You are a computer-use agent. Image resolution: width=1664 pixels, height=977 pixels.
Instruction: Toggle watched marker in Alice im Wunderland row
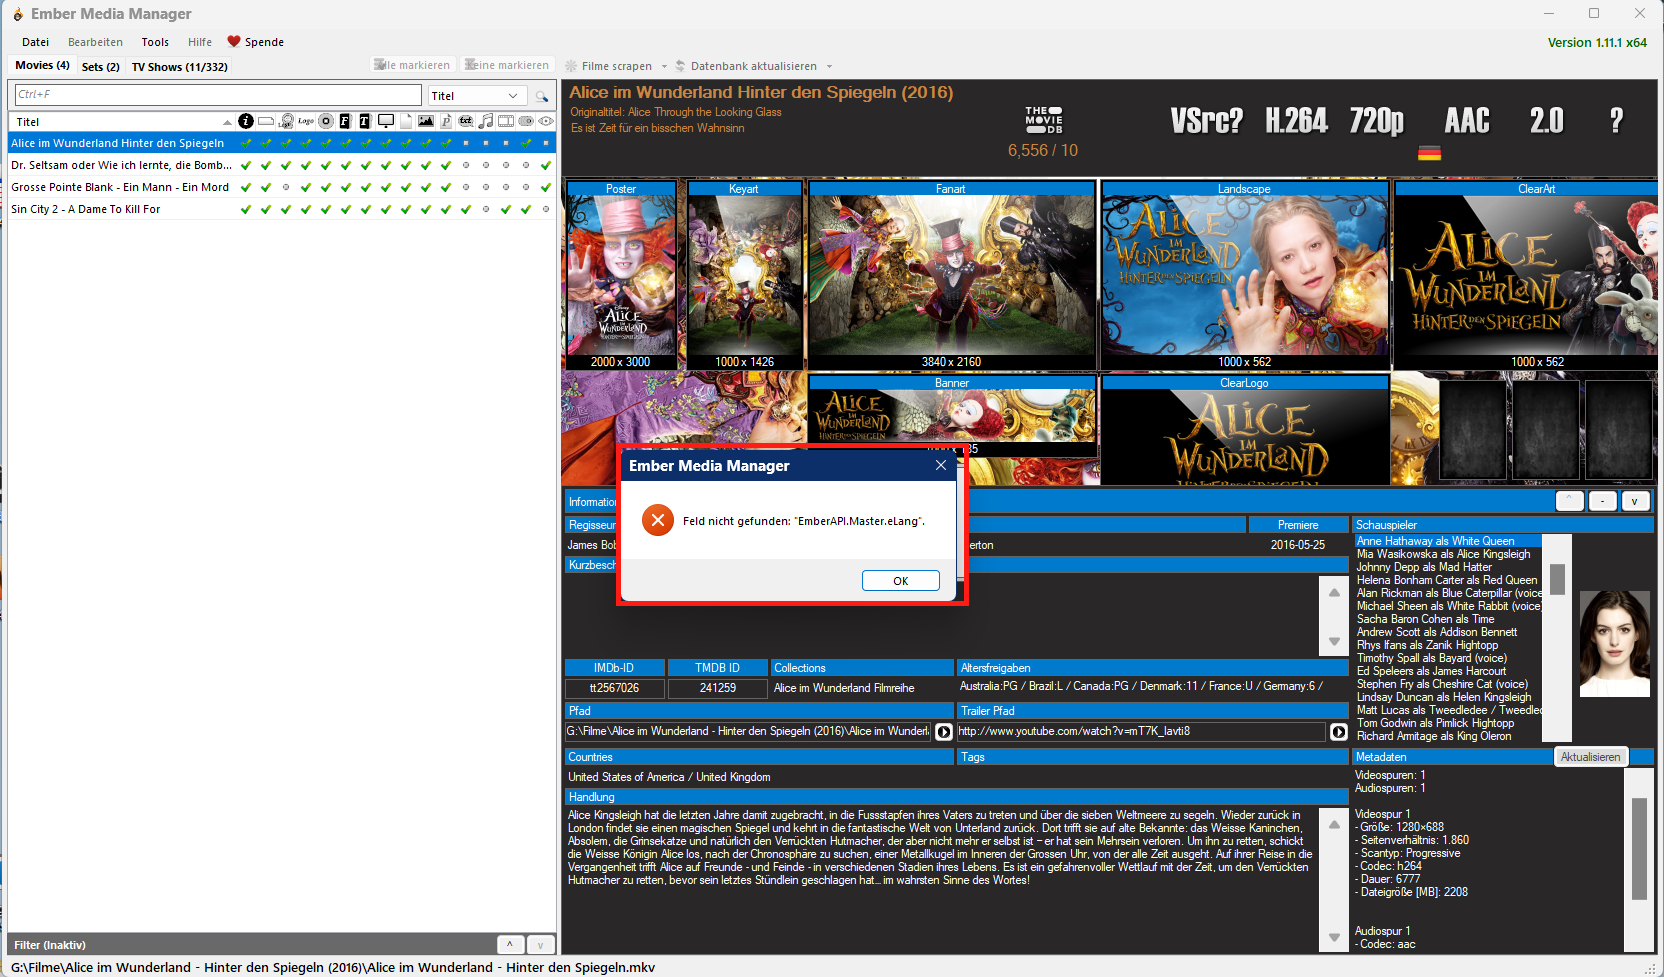(546, 143)
